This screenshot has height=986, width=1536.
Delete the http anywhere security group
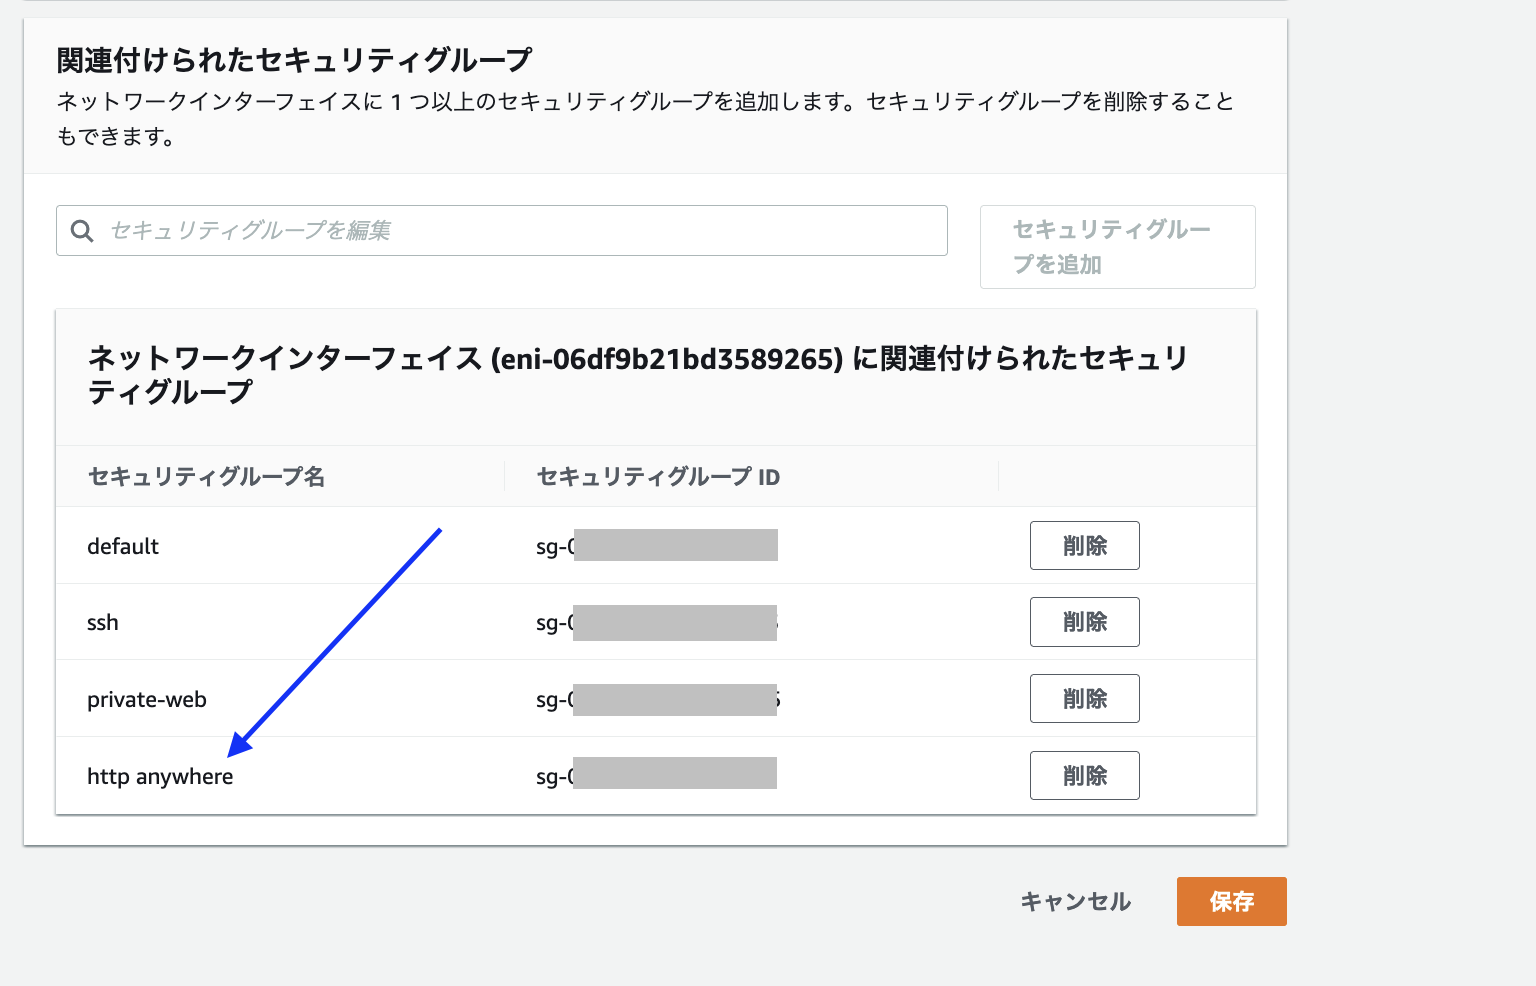(x=1084, y=776)
